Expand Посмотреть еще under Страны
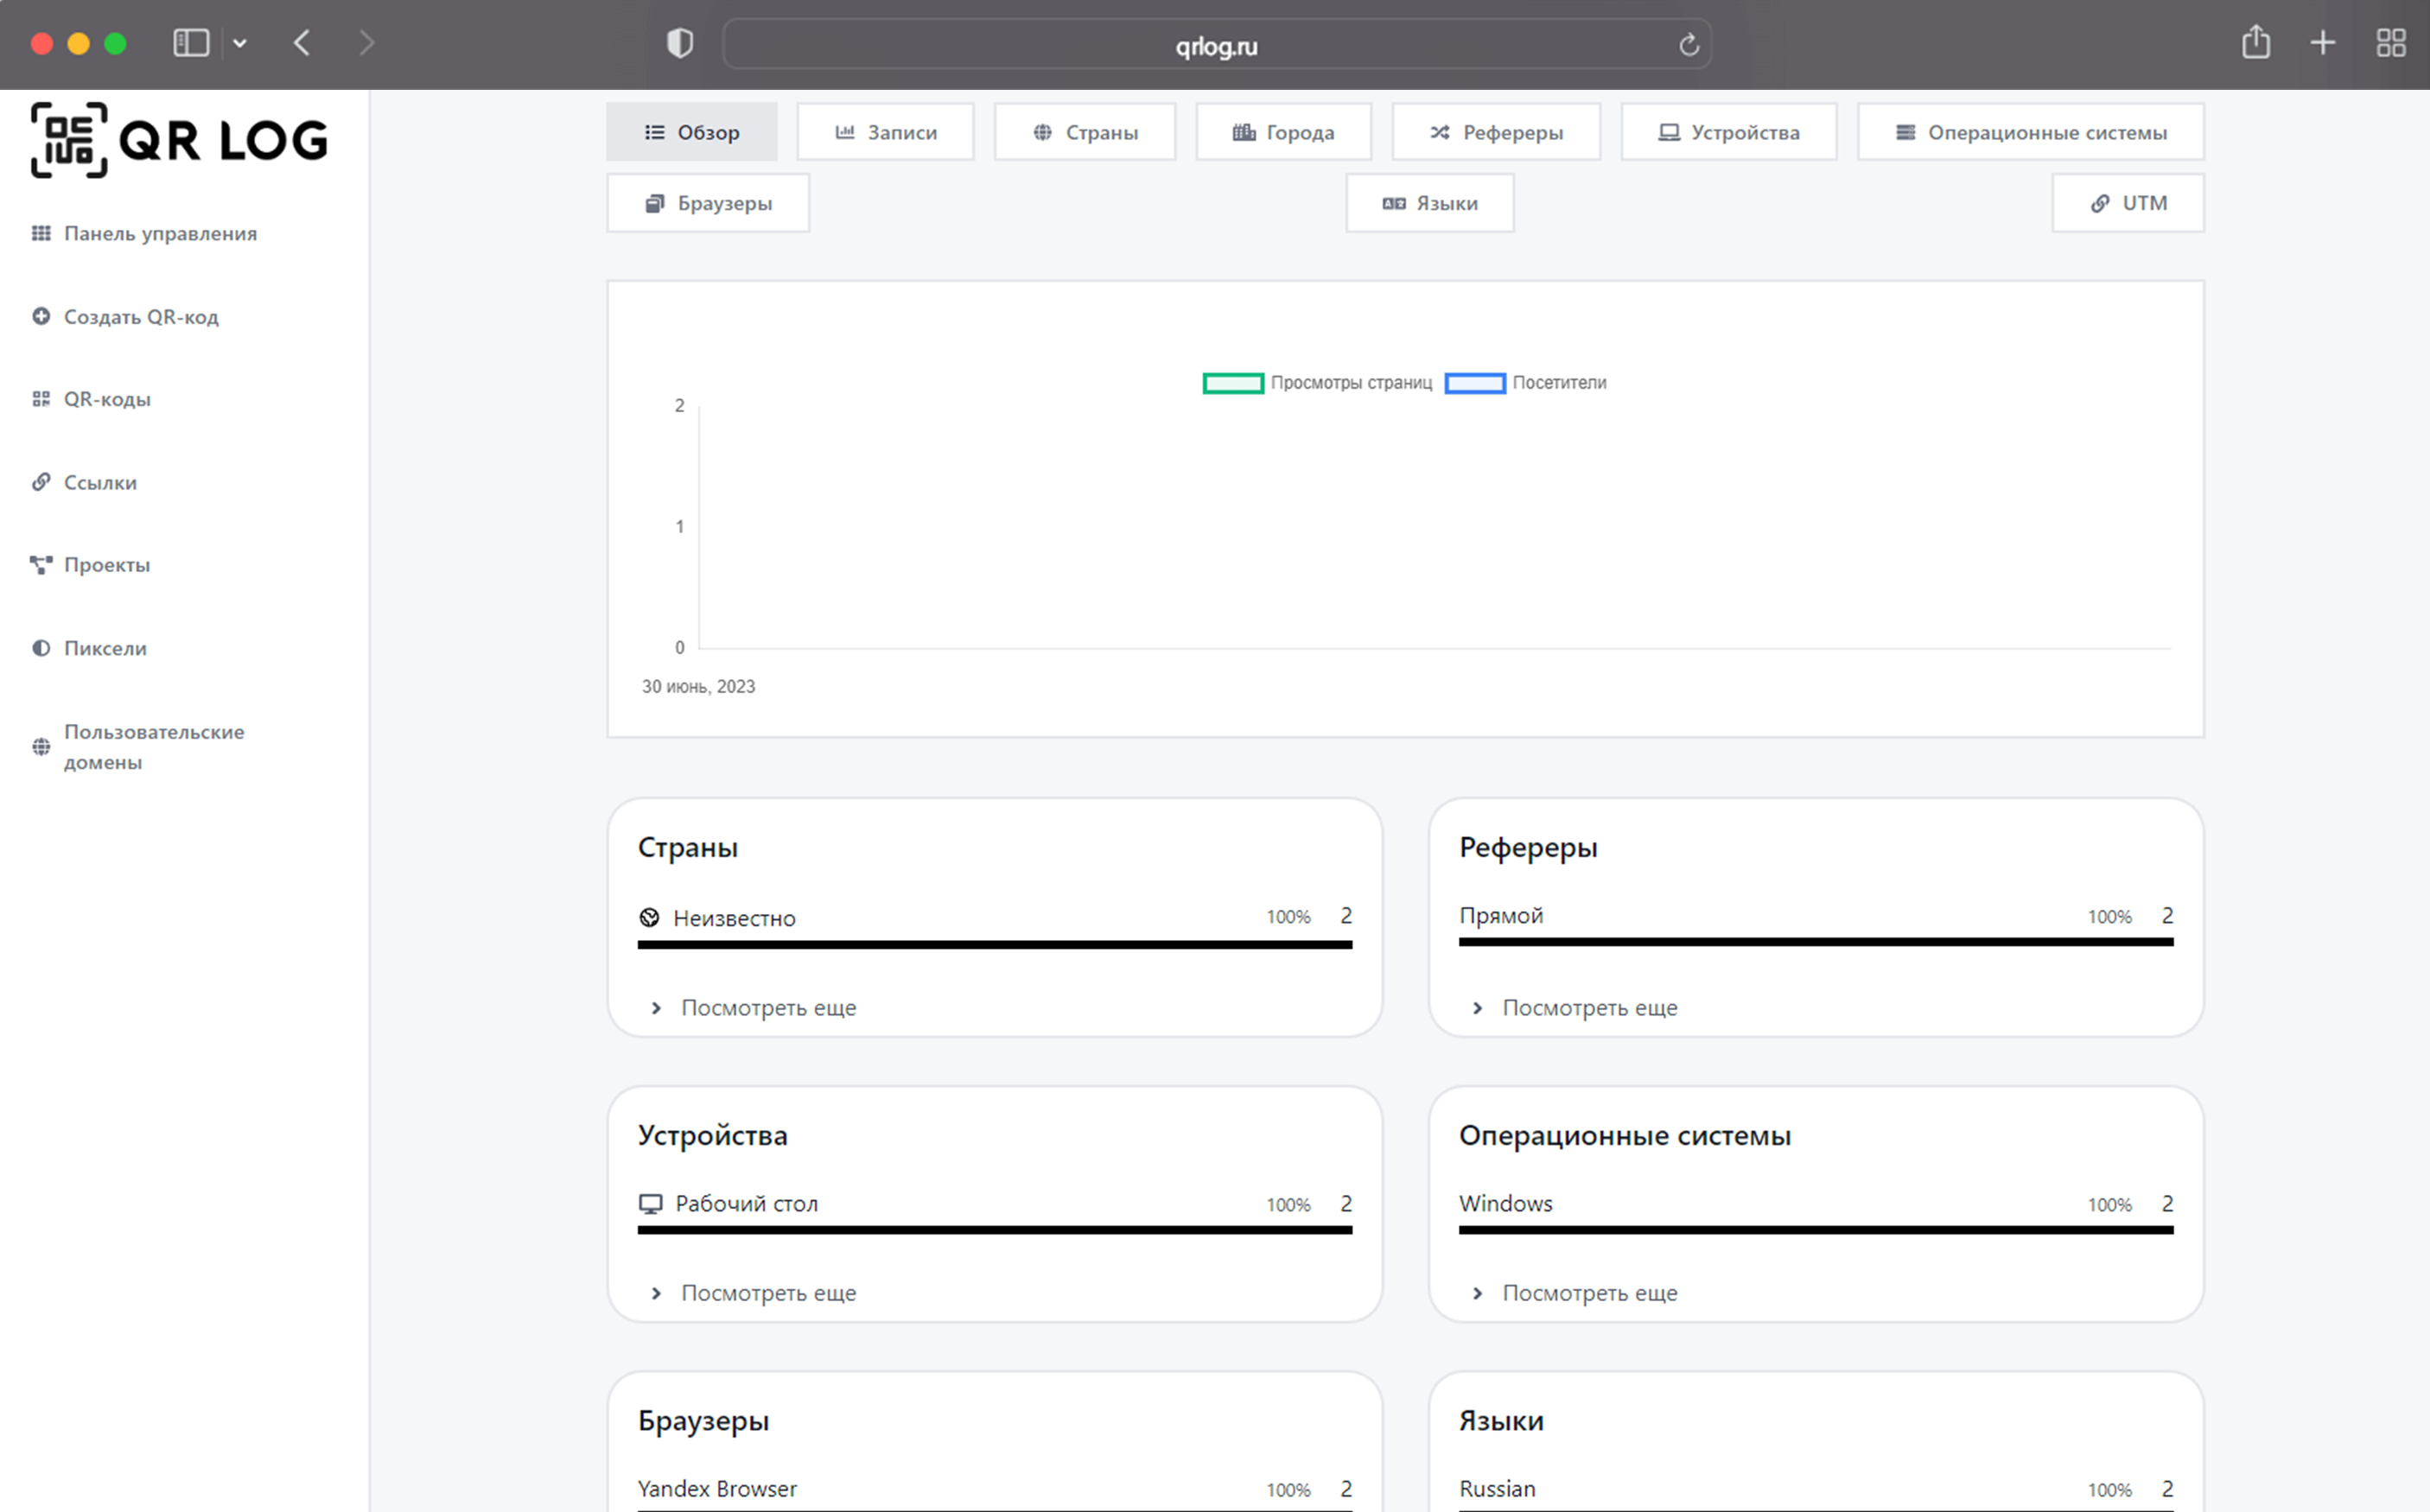Image resolution: width=2430 pixels, height=1512 pixels. (767, 1008)
